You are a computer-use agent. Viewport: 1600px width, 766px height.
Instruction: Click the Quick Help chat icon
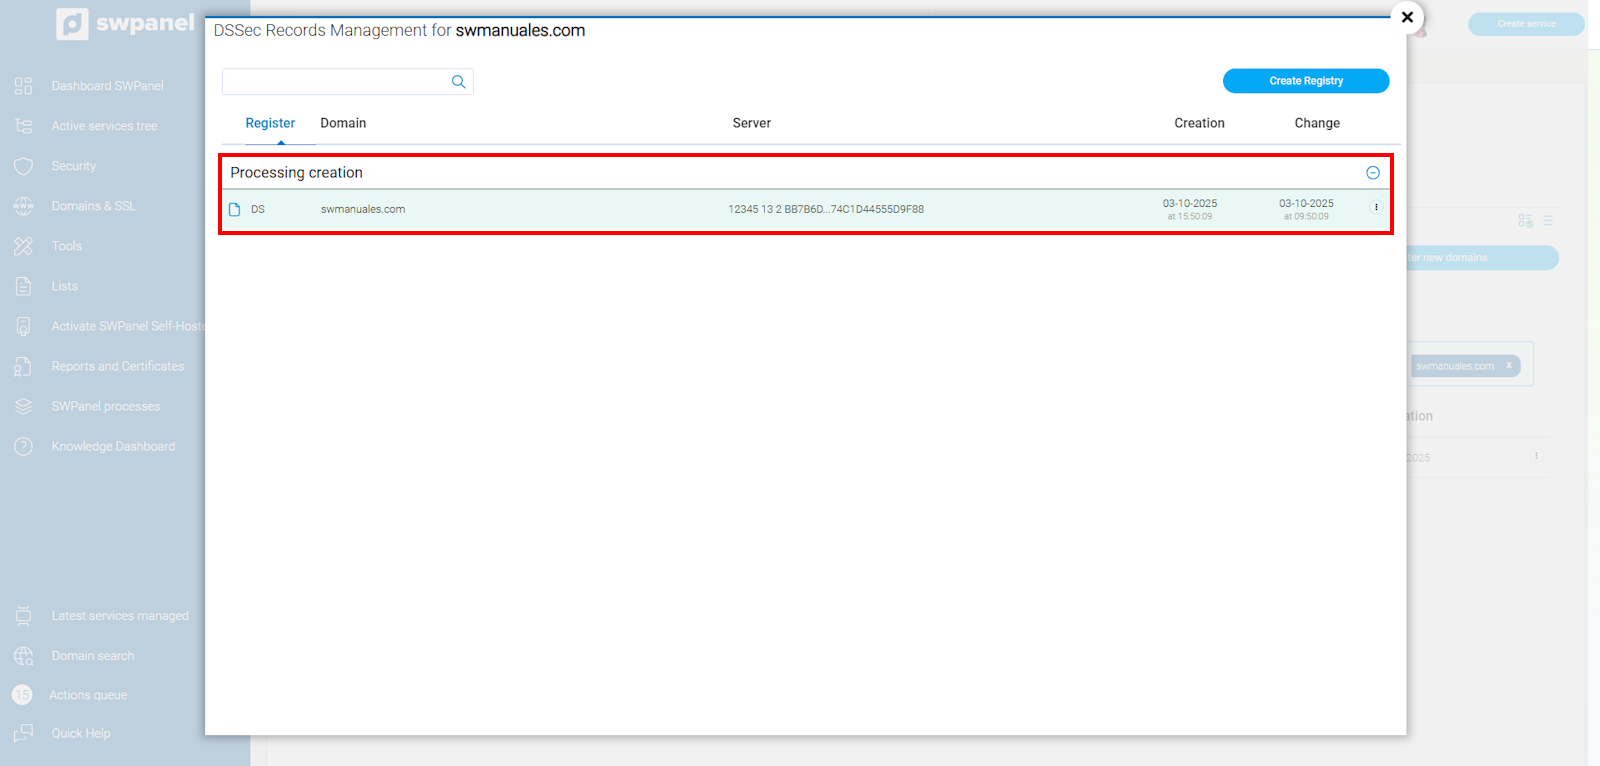pyautogui.click(x=24, y=733)
